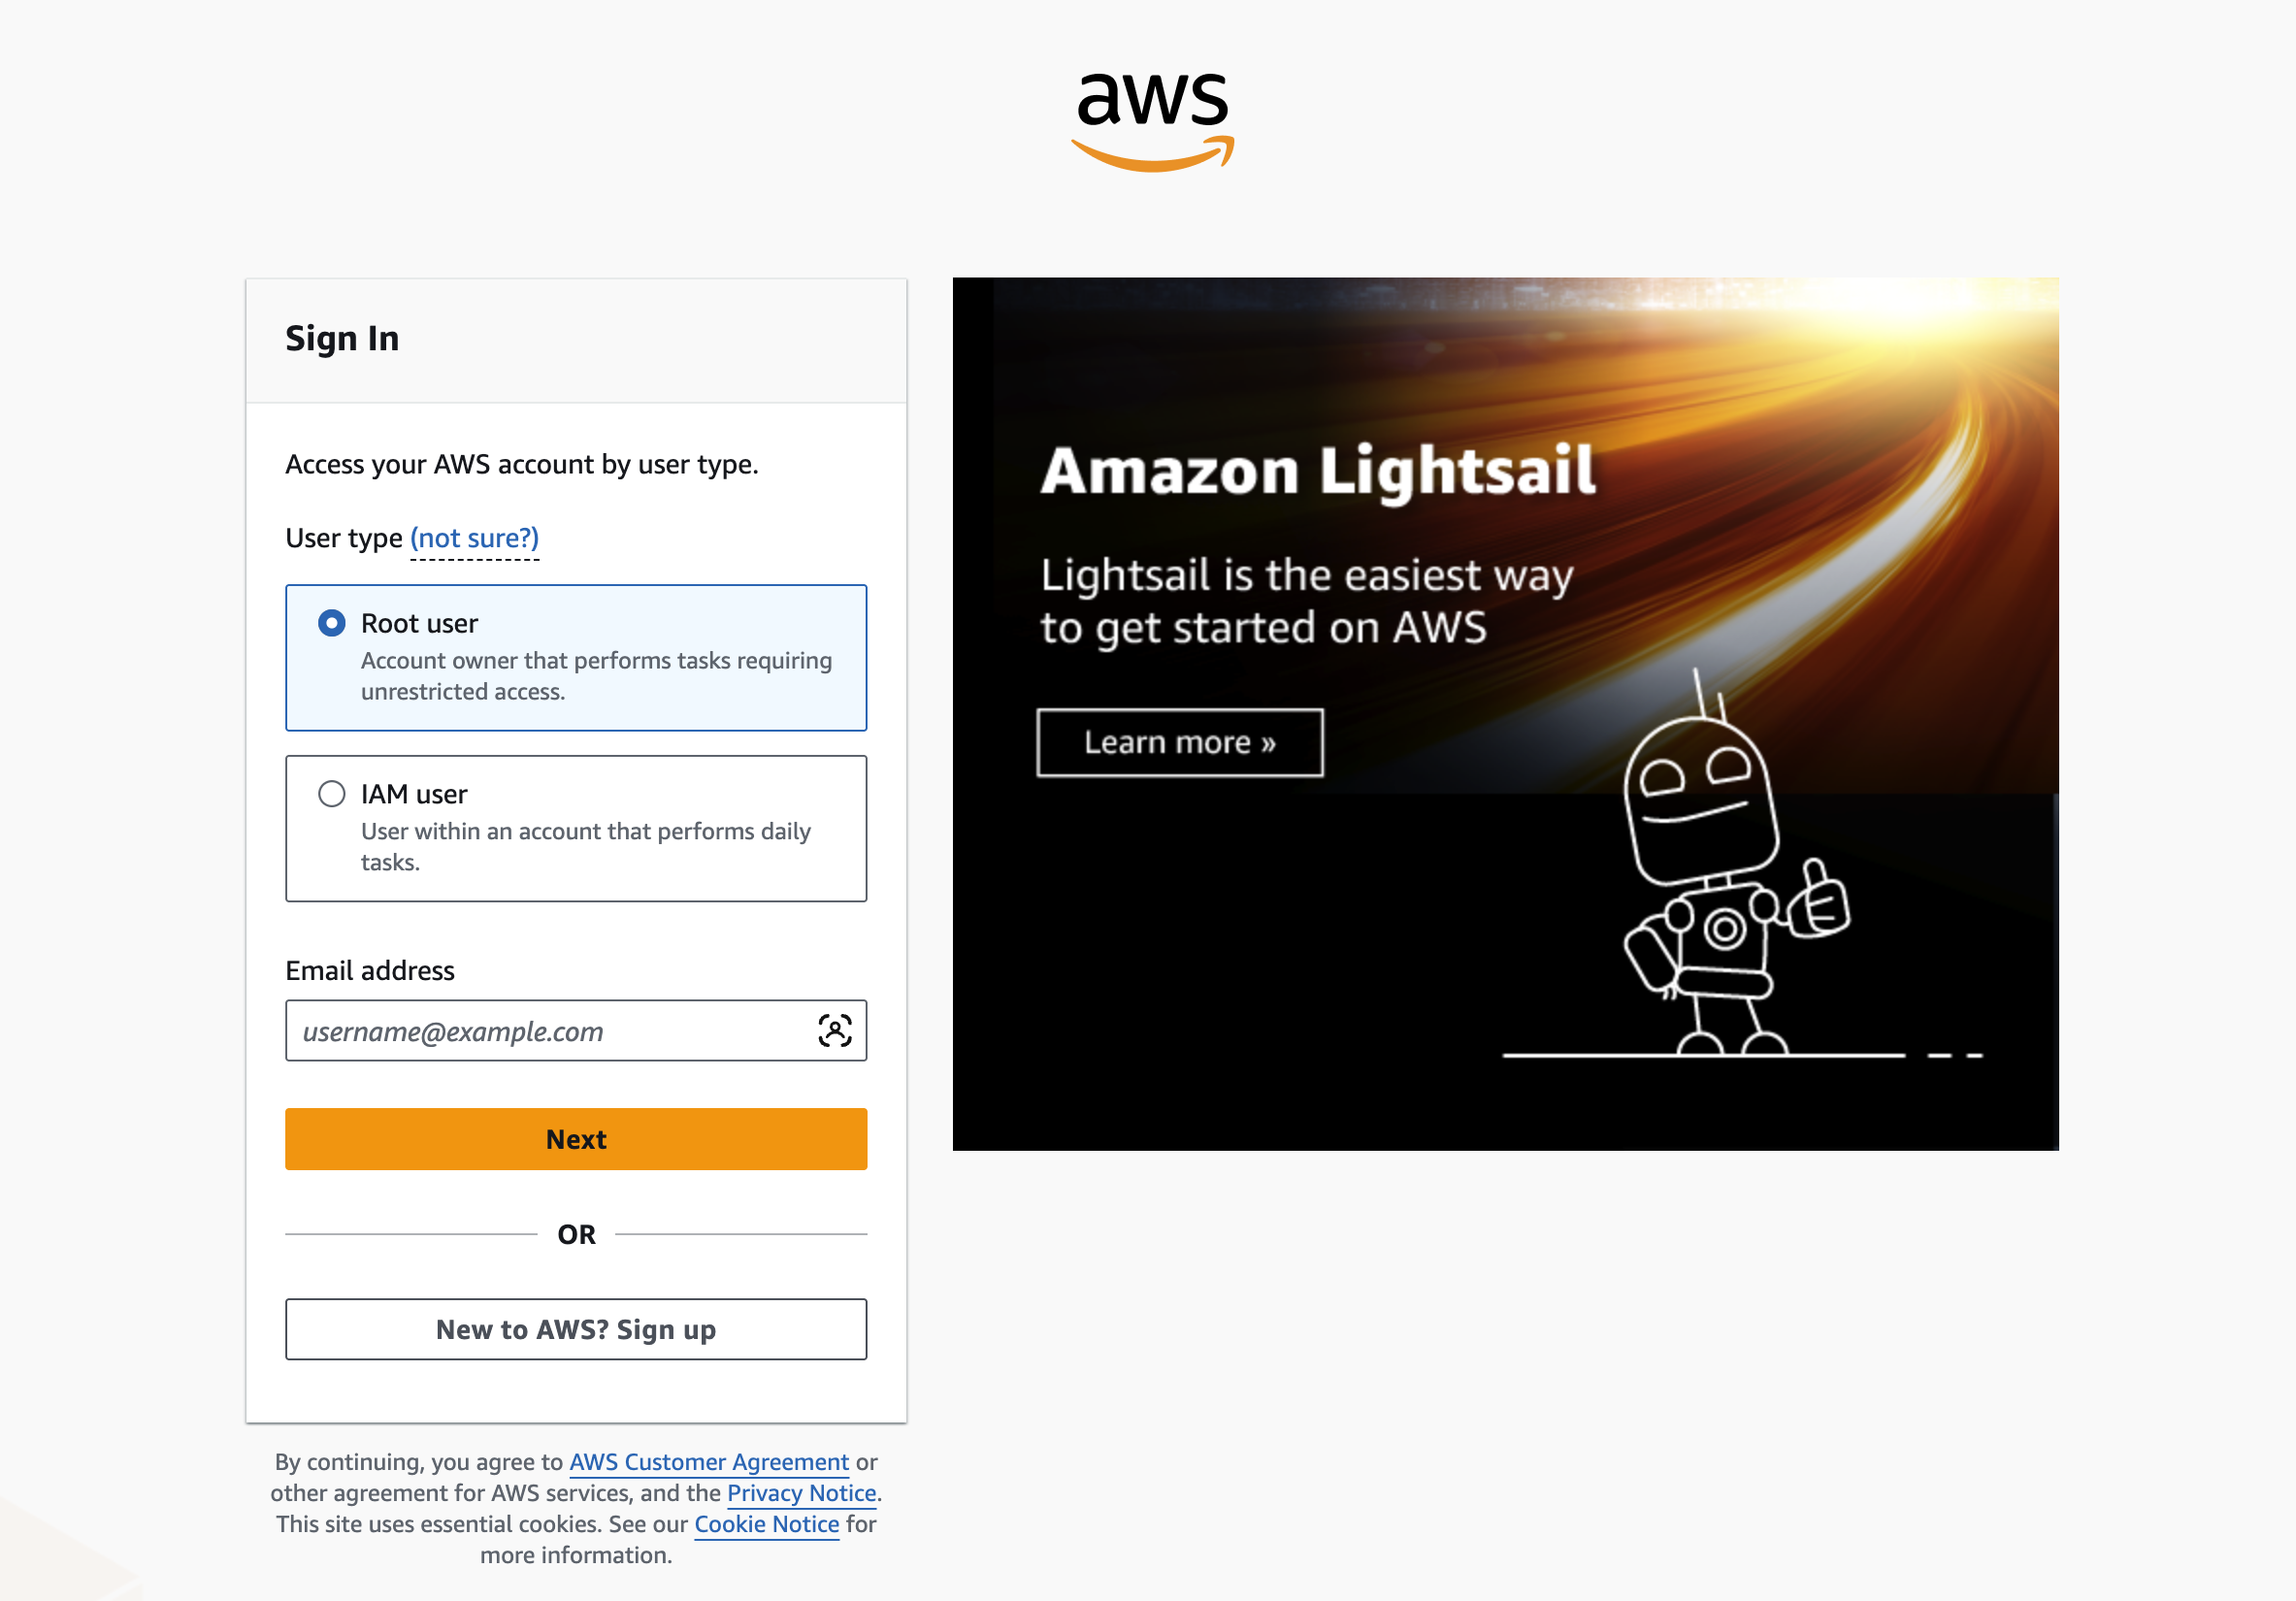Image resolution: width=2296 pixels, height=1601 pixels.
Task: Select the IAM user radio button
Action: click(332, 794)
